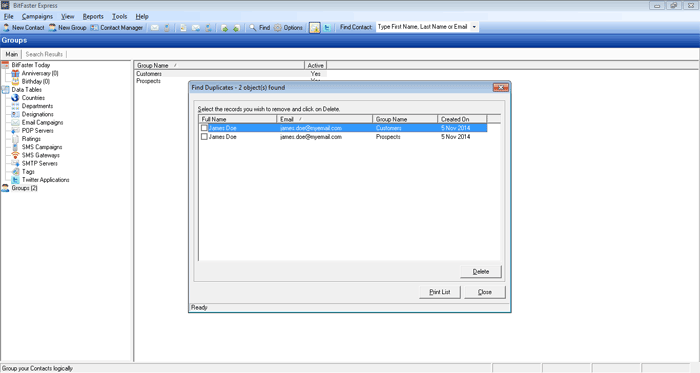
Task: Click the Data Tables node icon
Action: pos(5,90)
